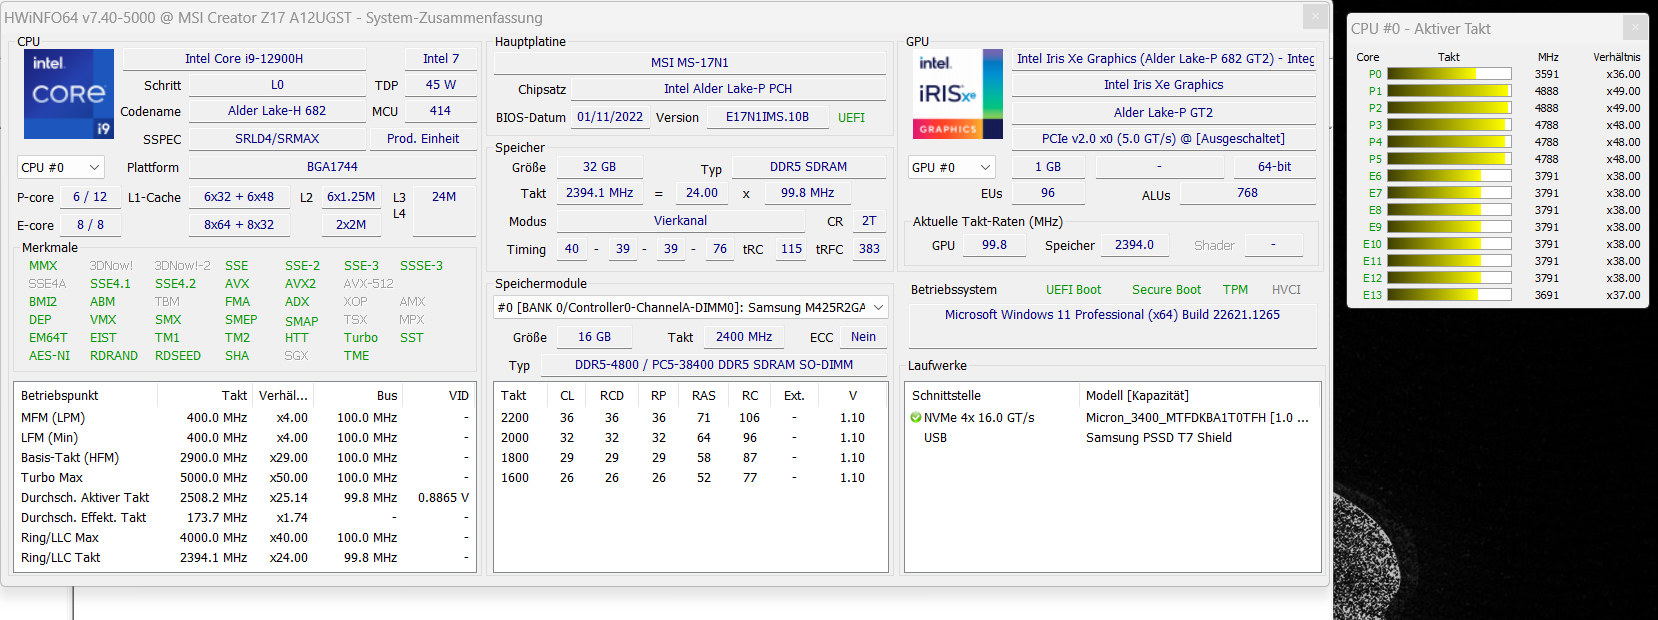The height and width of the screenshot is (620, 1658).
Task: Click the TPM indicator
Action: point(1236,290)
